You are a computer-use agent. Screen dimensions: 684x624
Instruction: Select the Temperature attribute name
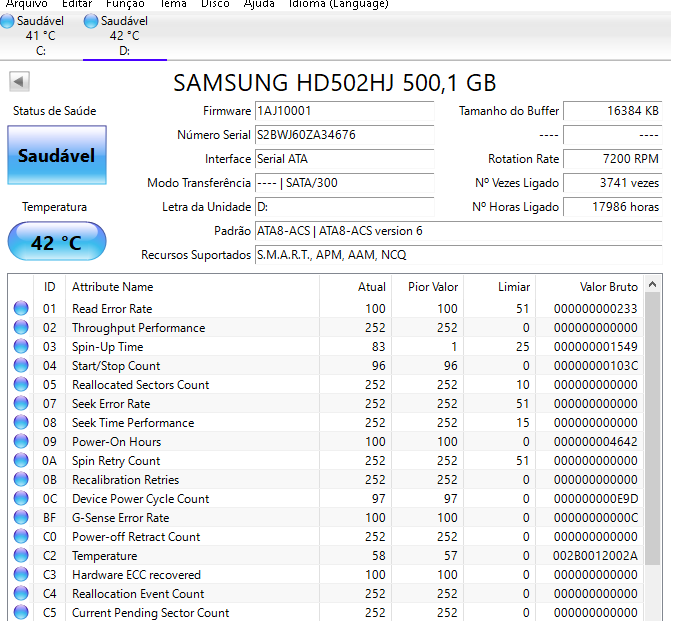click(x=105, y=556)
